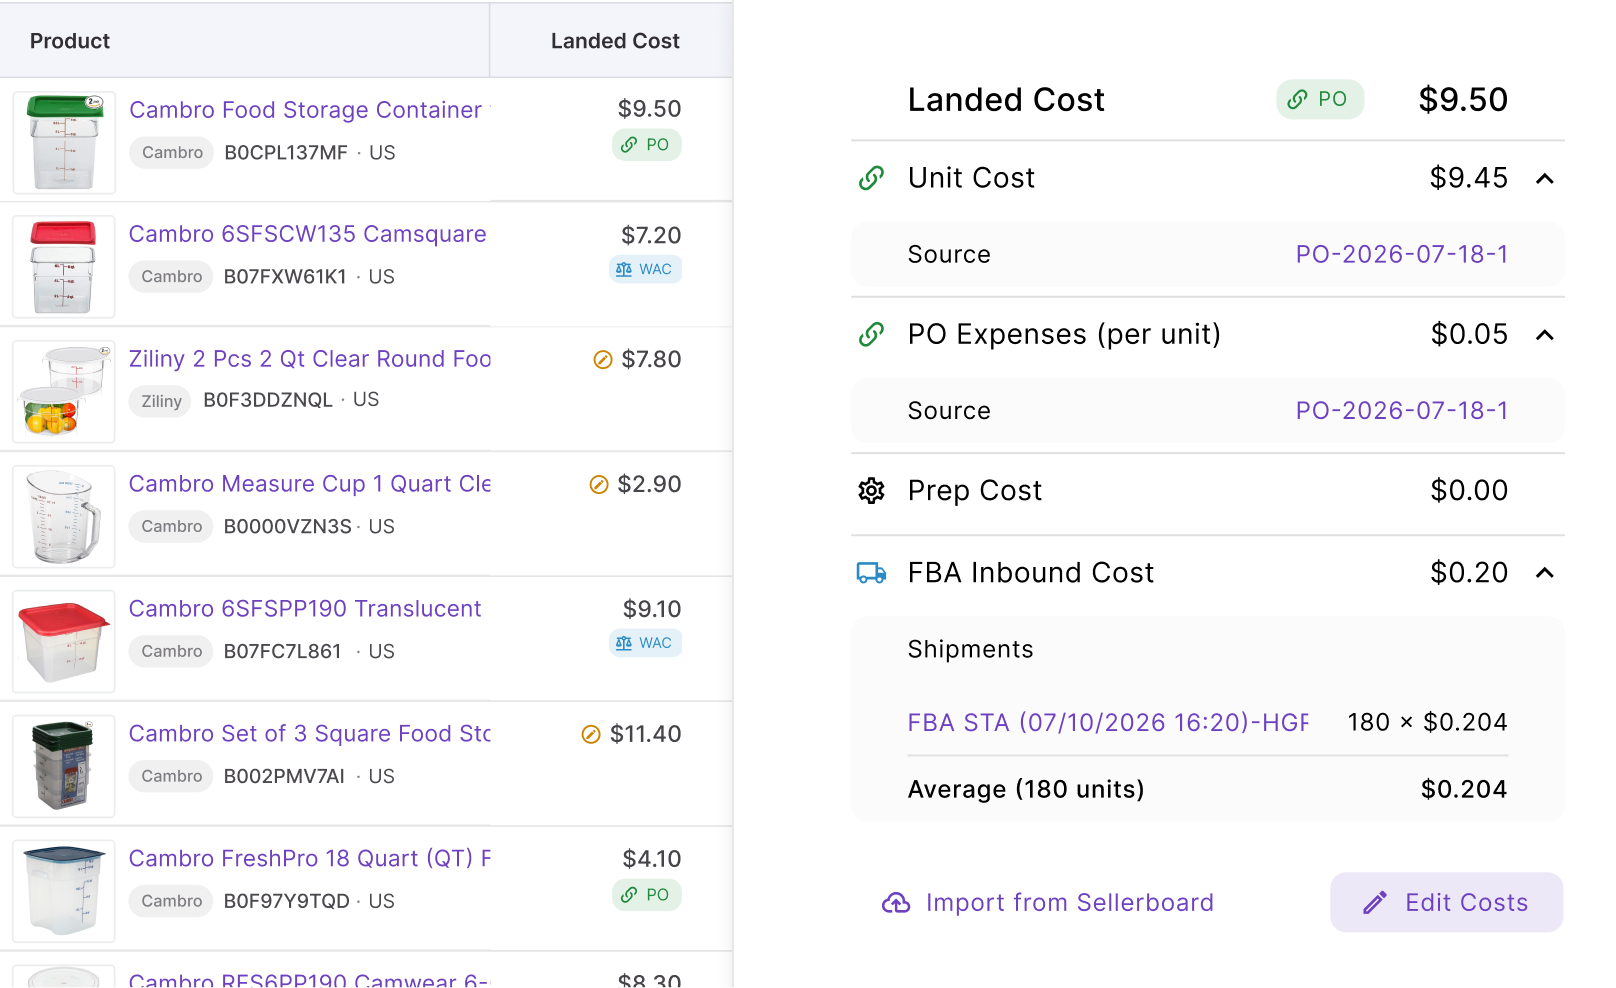Click ASIN B07FC7L861
1616x988 pixels.
(283, 652)
